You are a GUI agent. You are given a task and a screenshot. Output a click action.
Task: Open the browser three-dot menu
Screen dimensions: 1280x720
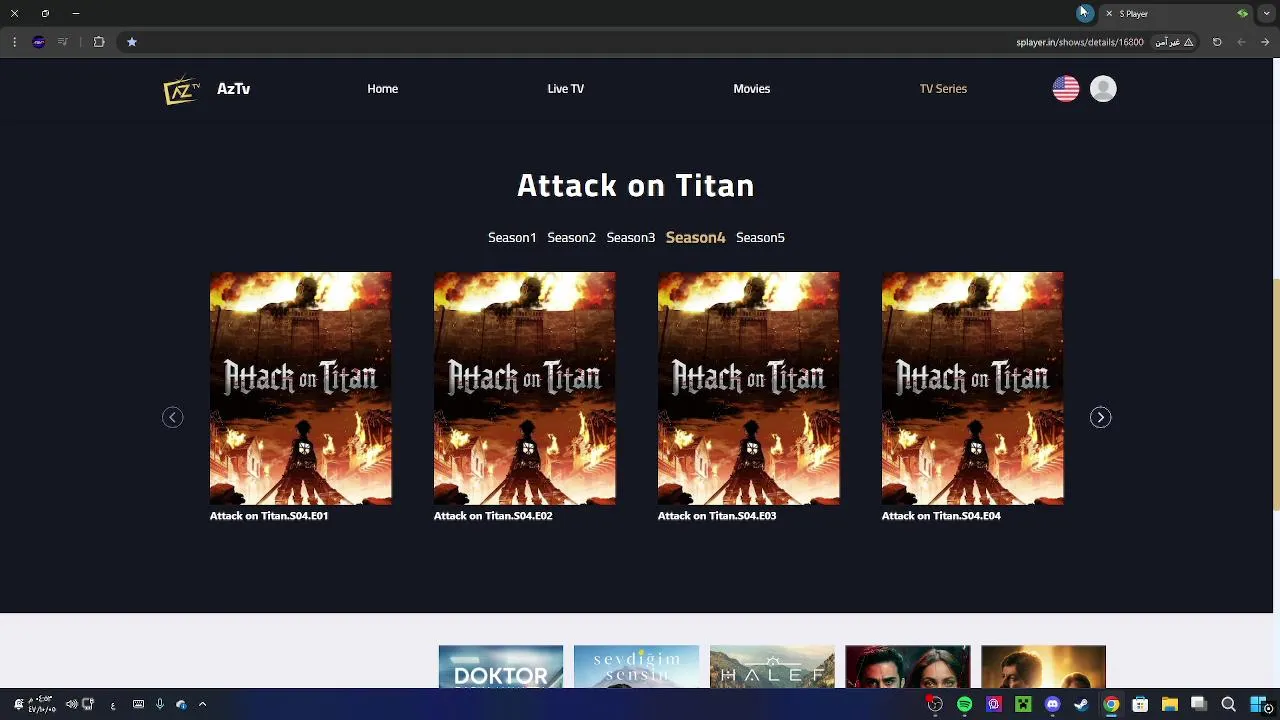[x=14, y=42]
